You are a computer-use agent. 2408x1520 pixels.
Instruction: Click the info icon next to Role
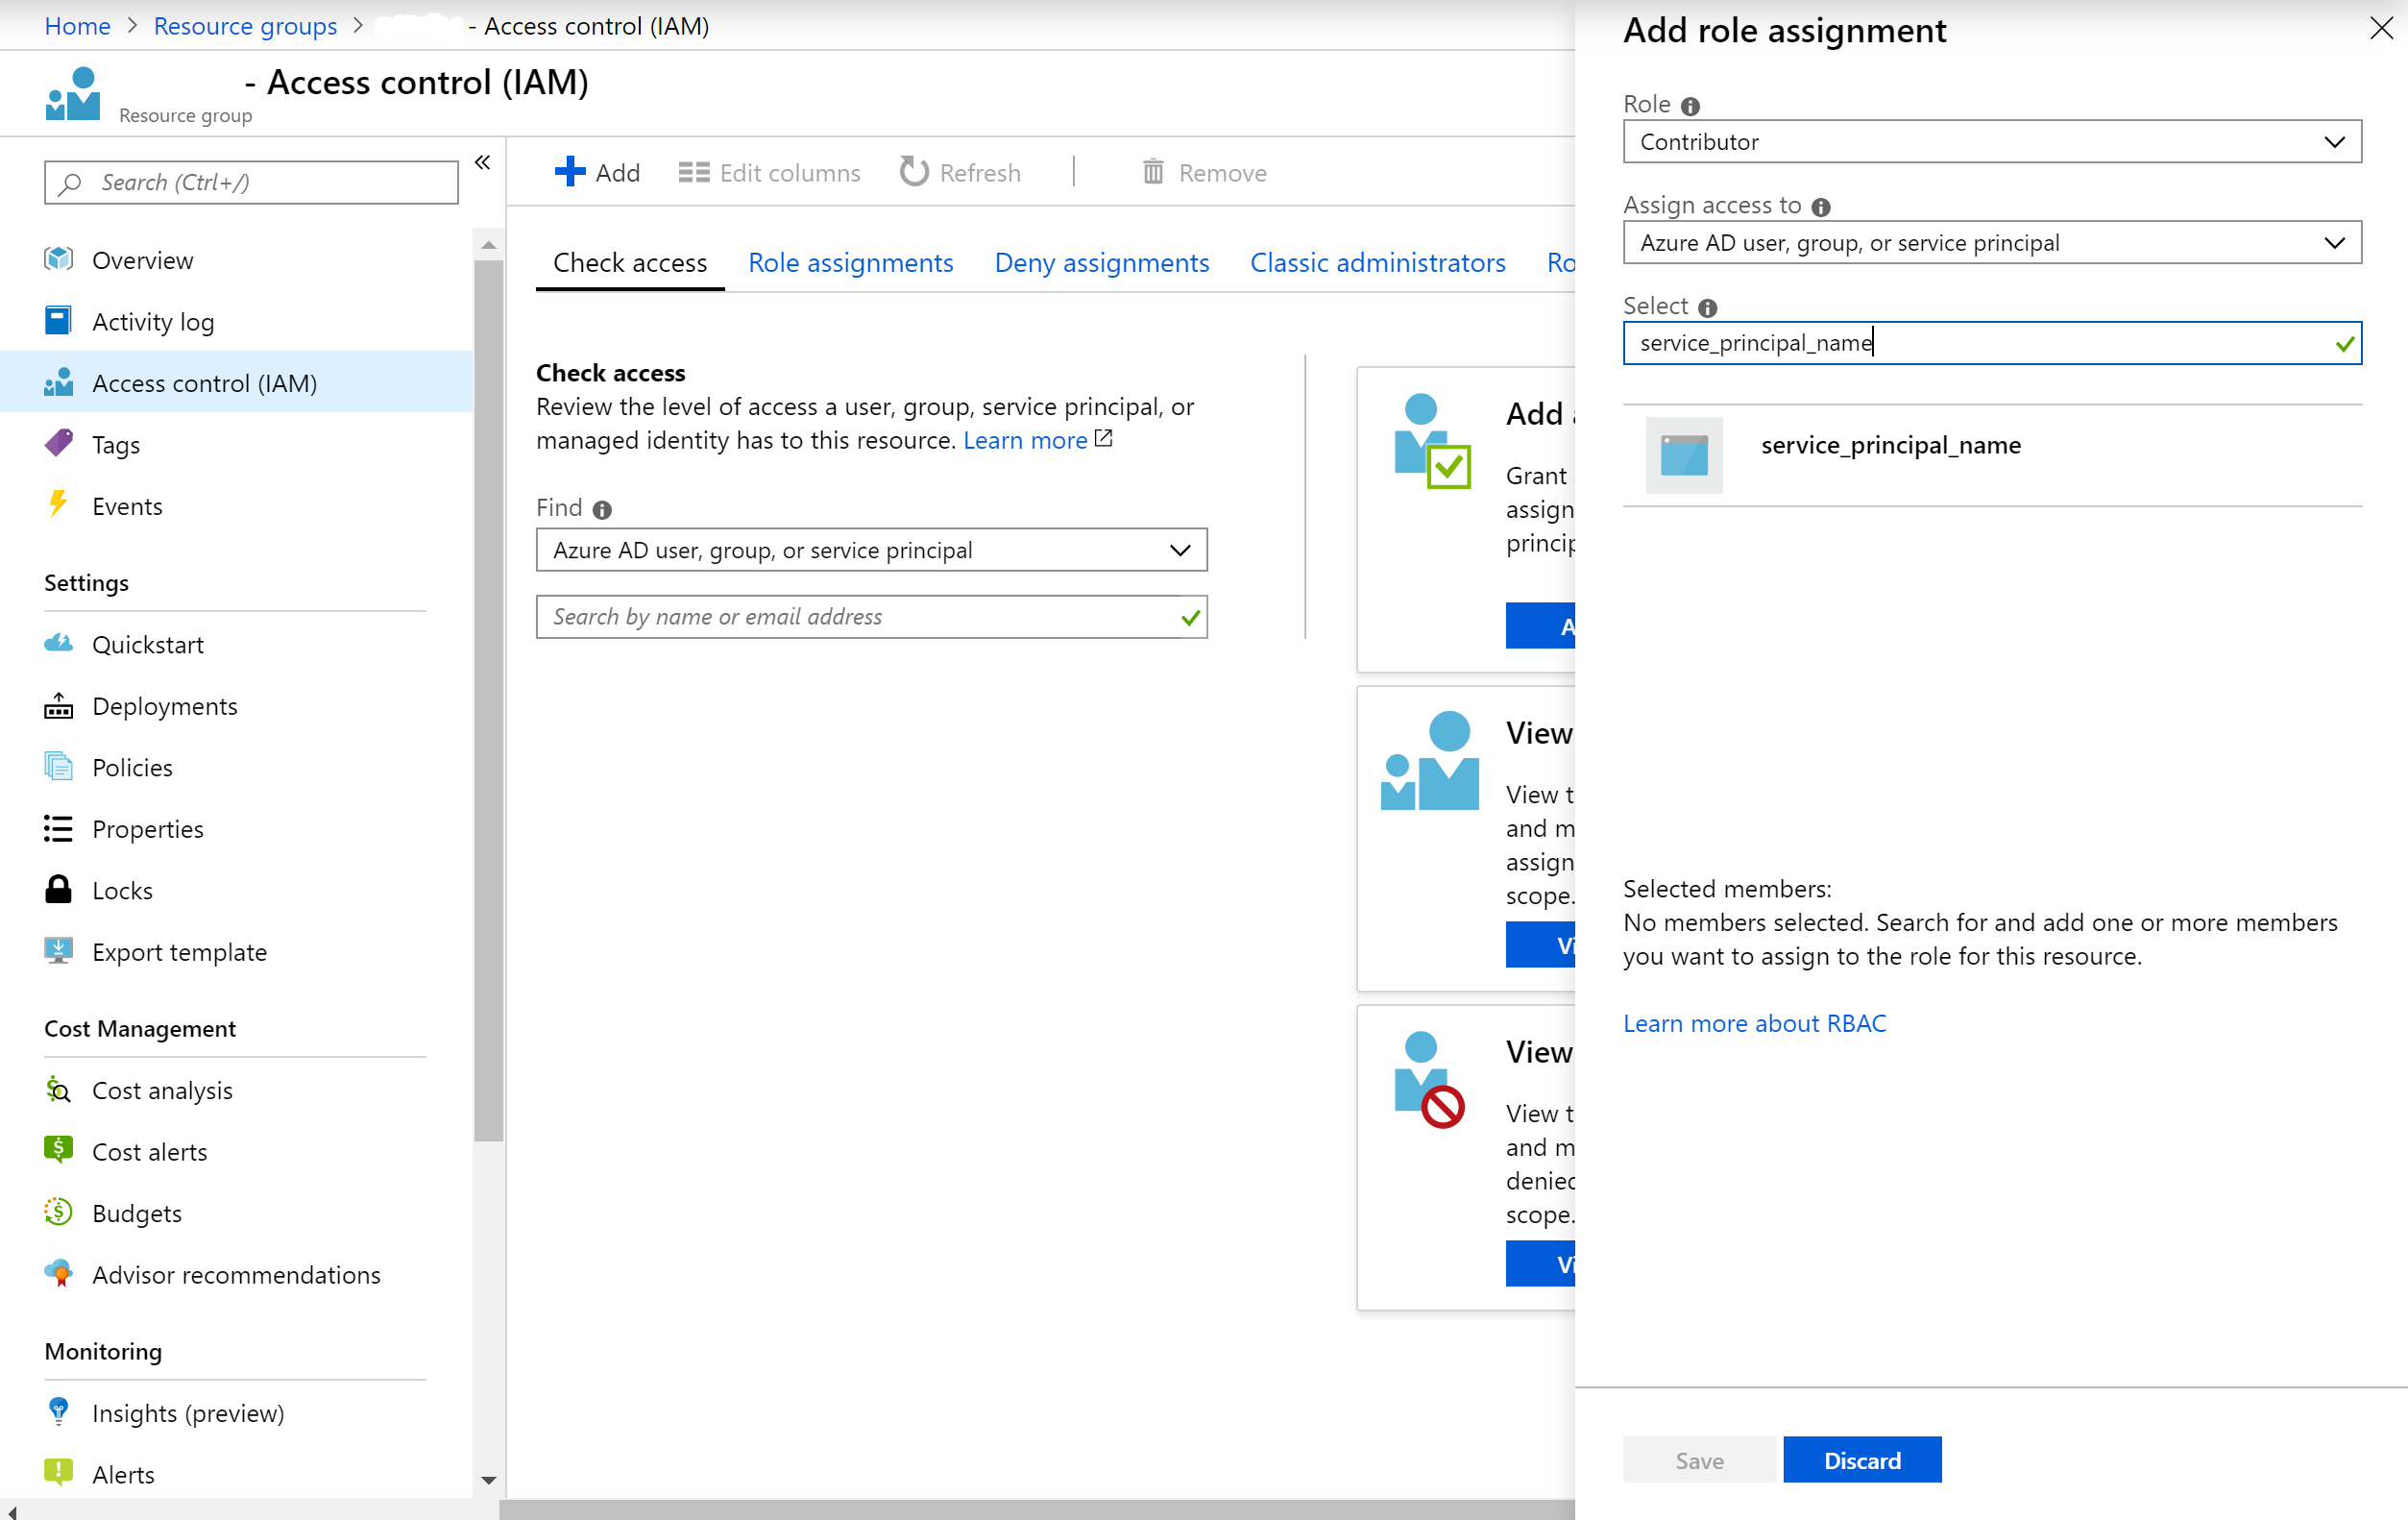[1691, 106]
